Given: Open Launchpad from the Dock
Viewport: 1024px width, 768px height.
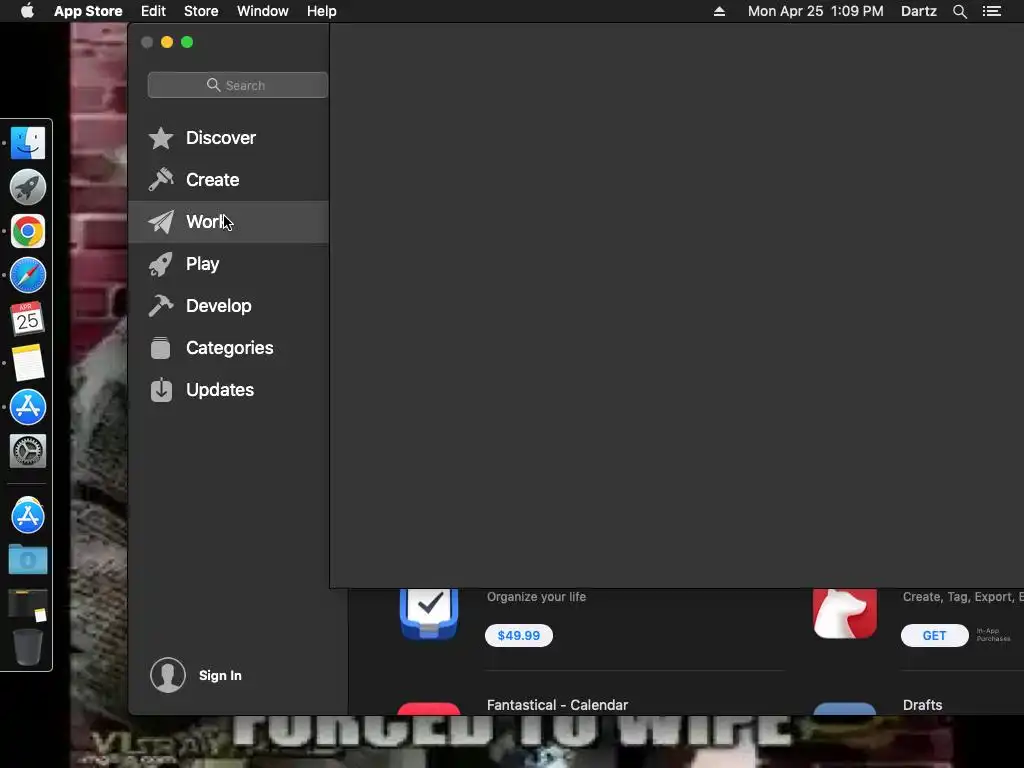Looking at the screenshot, I should (27, 187).
